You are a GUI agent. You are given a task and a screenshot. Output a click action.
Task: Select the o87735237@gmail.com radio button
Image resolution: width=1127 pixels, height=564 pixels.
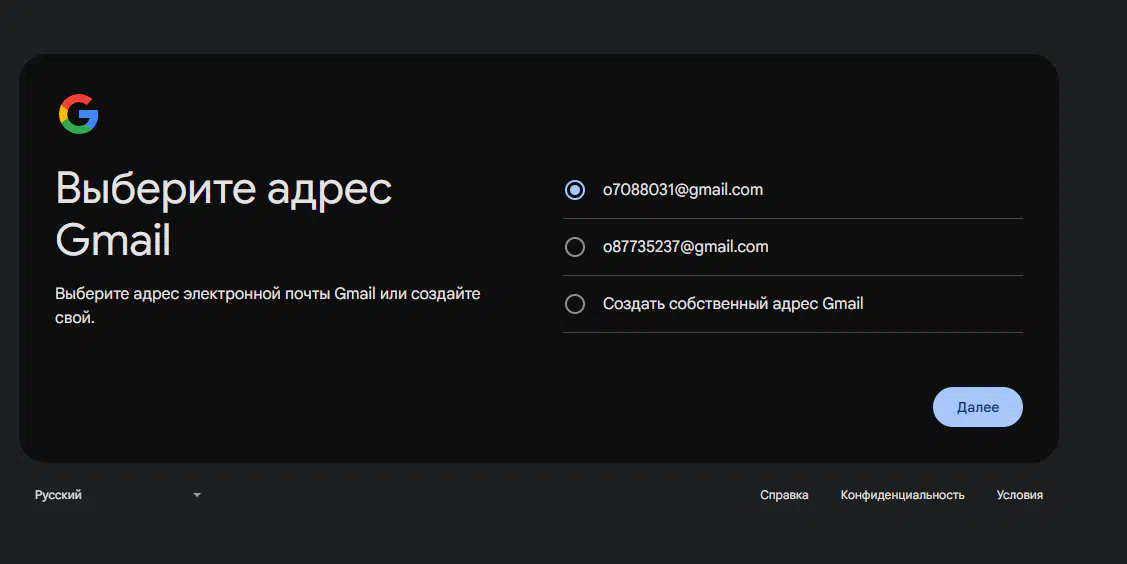(574, 246)
